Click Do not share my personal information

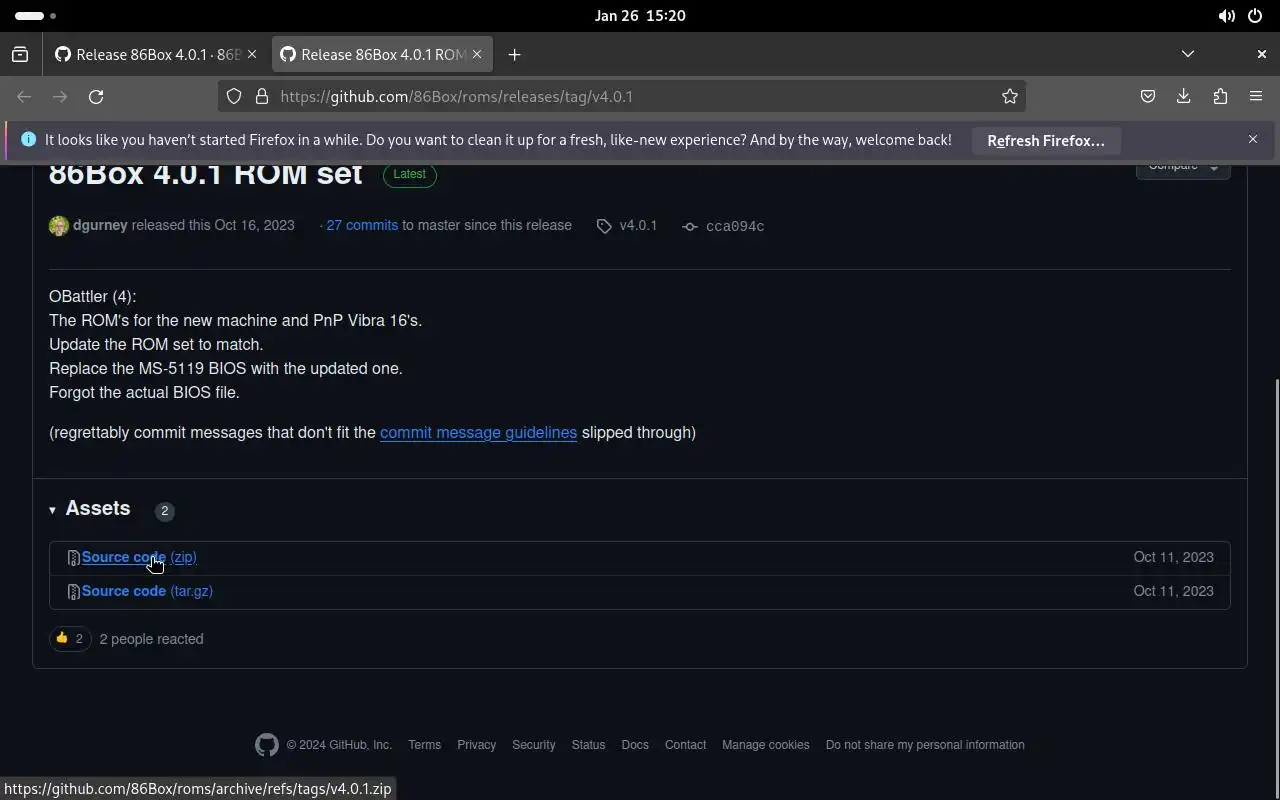click(925, 745)
